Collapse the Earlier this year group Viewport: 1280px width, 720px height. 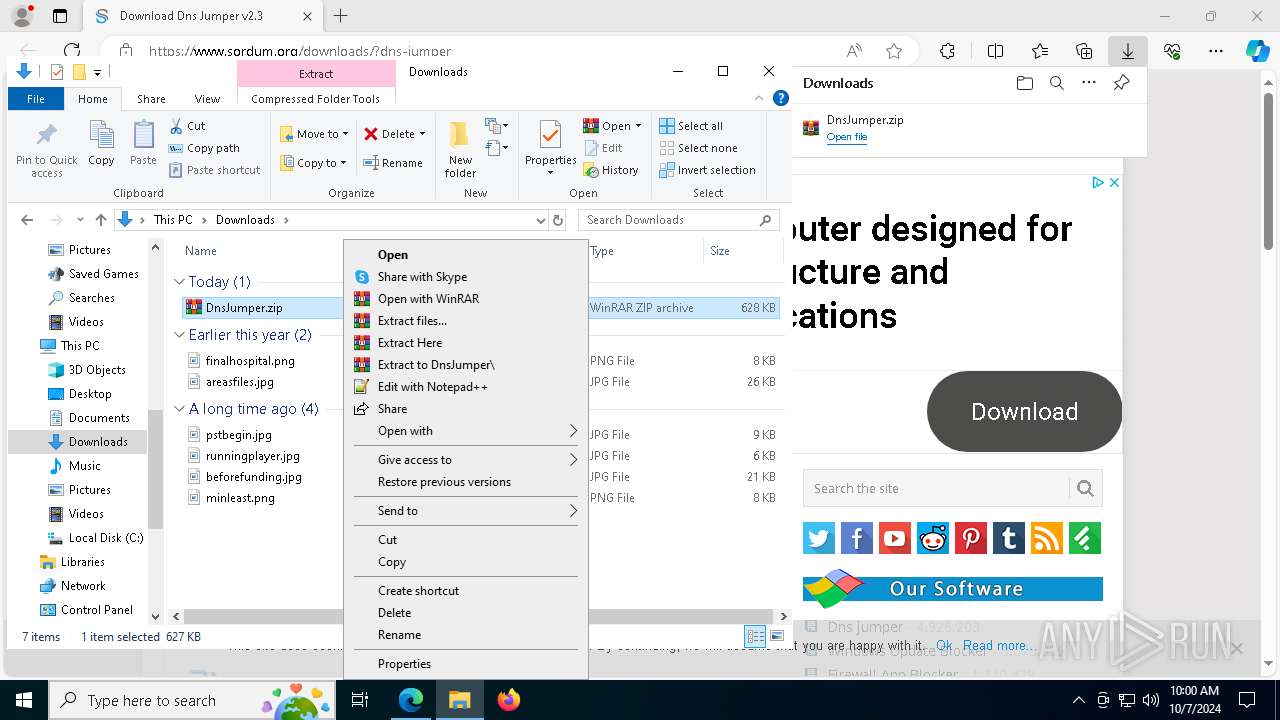pos(179,335)
